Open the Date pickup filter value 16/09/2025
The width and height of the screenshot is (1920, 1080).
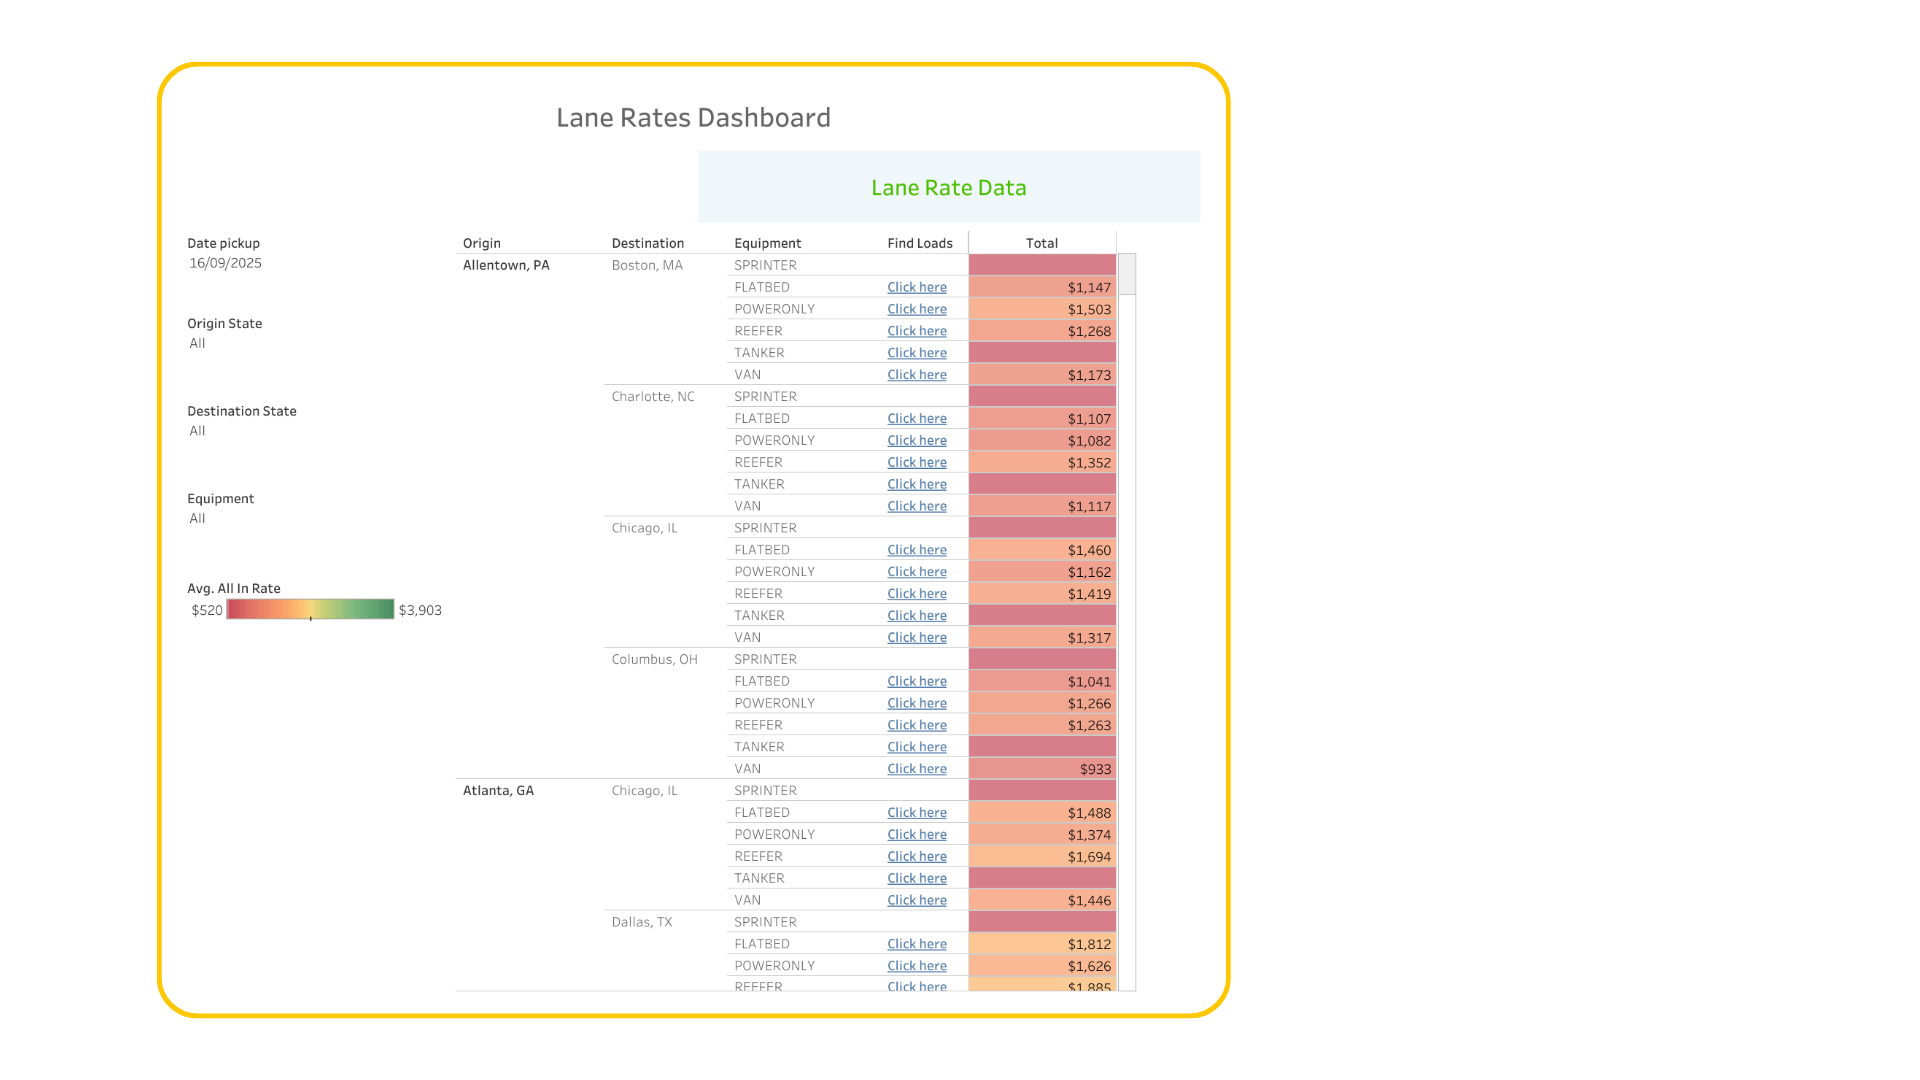point(226,263)
